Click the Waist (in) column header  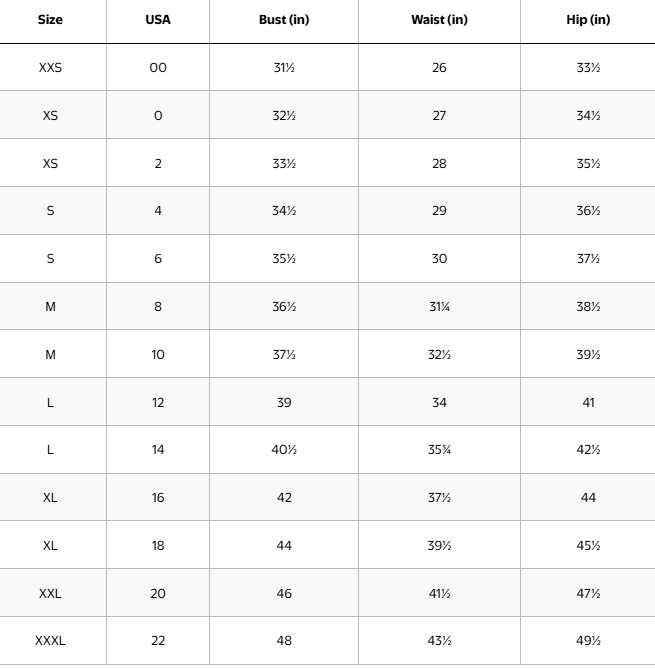(439, 20)
